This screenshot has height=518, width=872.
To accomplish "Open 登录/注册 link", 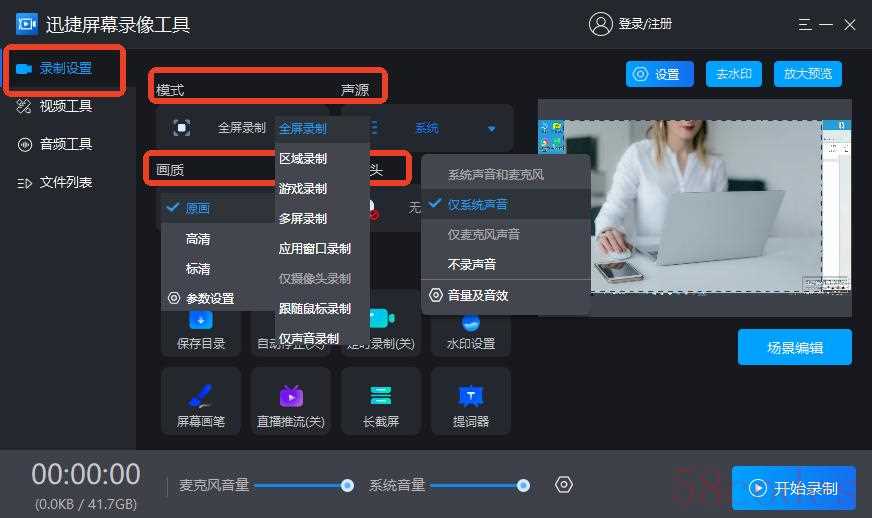I will [x=645, y=24].
